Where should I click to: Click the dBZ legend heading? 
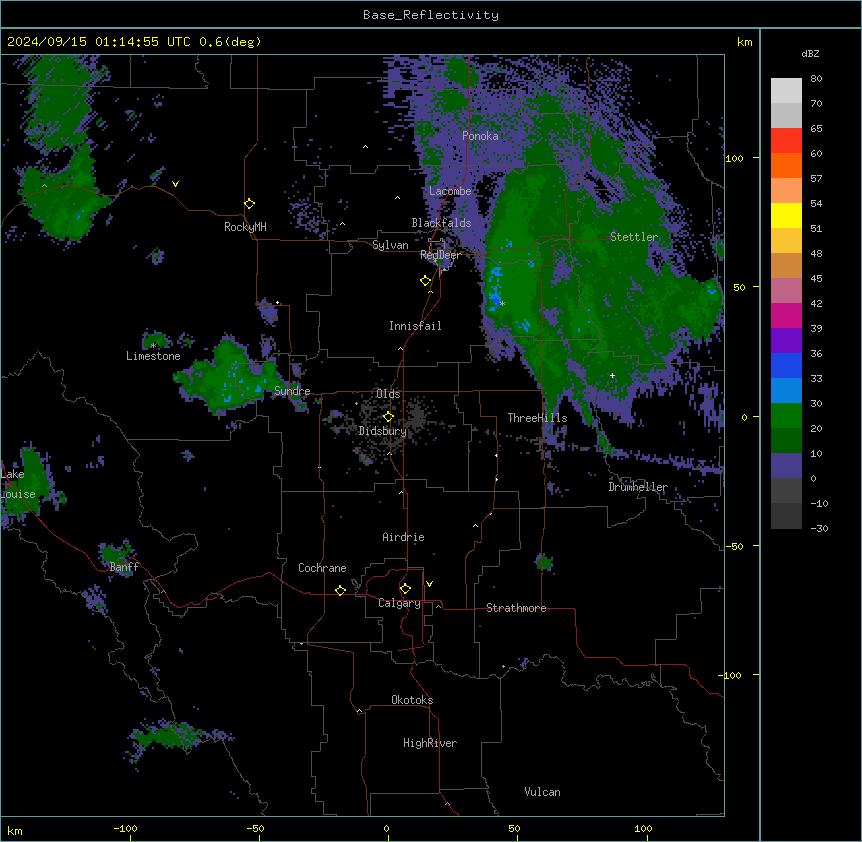pyautogui.click(x=810, y=53)
